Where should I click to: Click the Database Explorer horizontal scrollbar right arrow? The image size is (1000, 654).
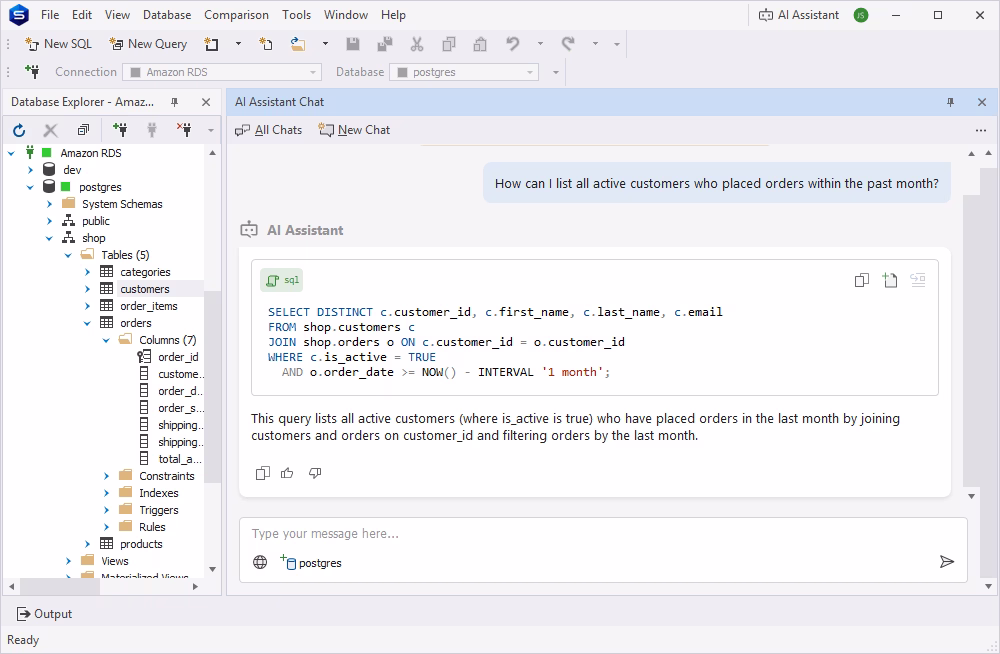196,586
